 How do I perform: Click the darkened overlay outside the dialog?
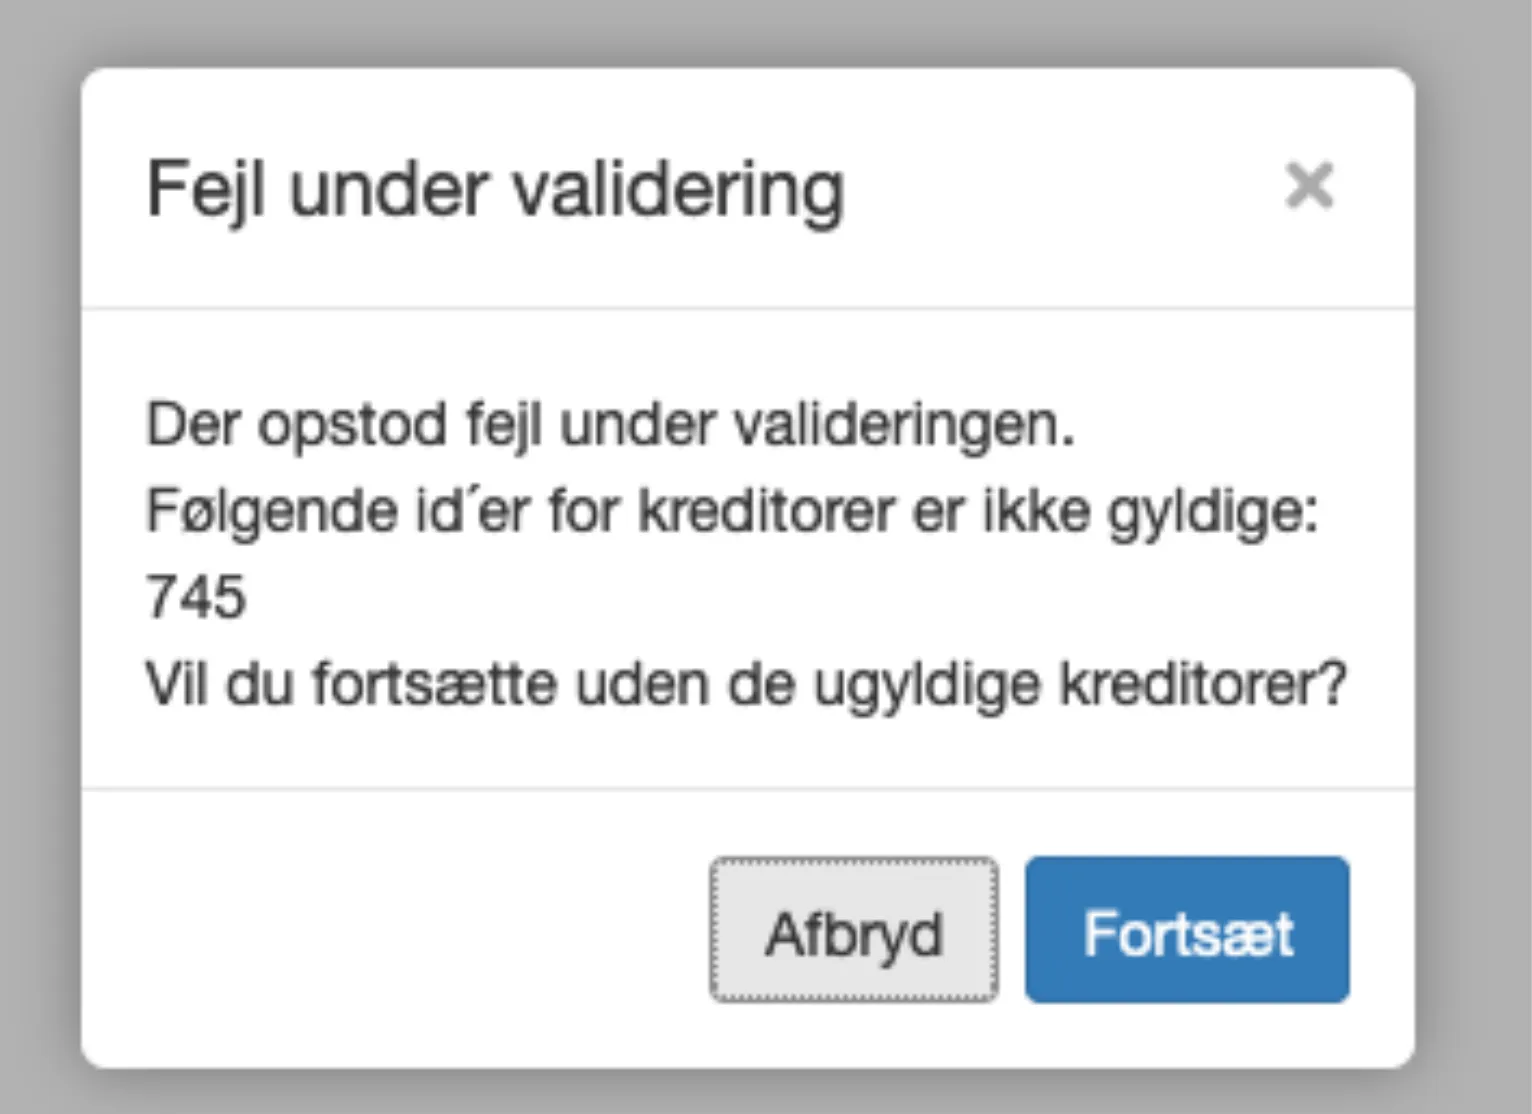(x=40, y=560)
